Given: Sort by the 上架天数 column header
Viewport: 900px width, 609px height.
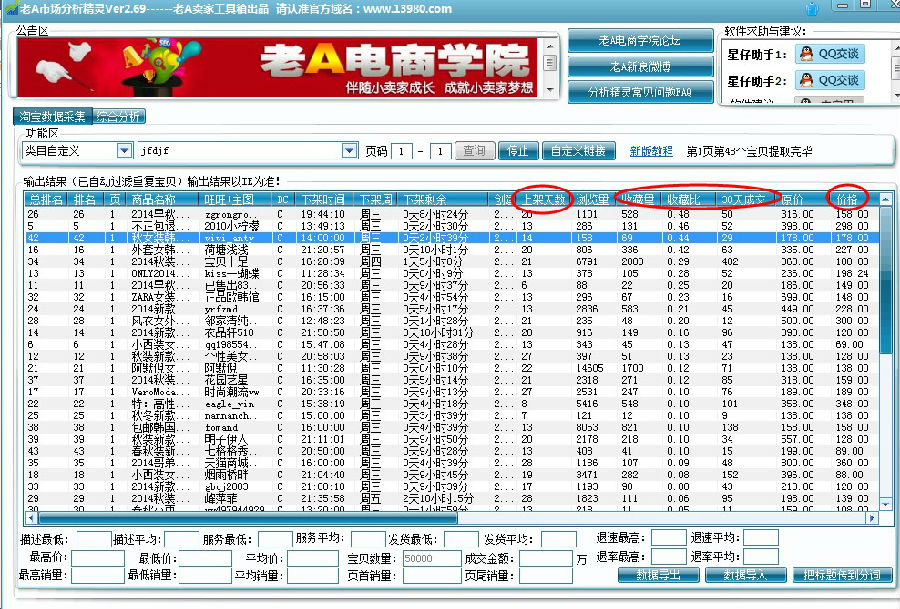Looking at the screenshot, I should coord(544,199).
